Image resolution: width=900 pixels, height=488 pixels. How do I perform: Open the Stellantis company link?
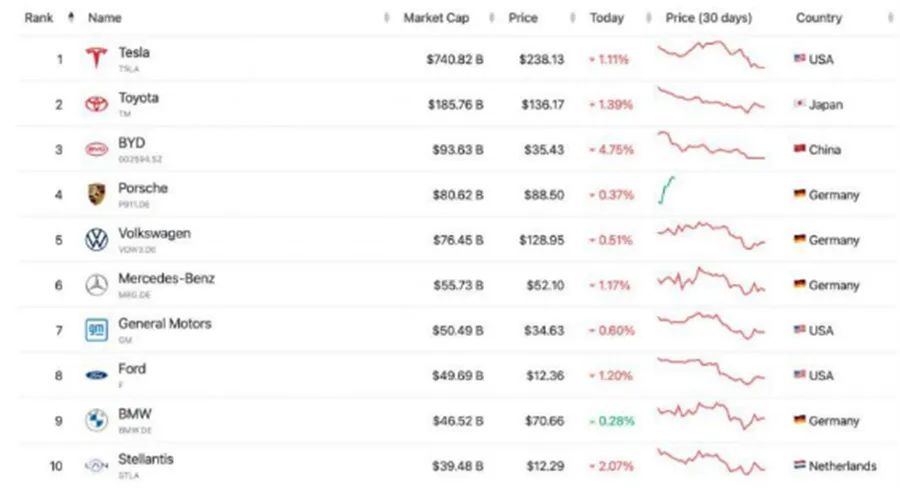point(144,459)
